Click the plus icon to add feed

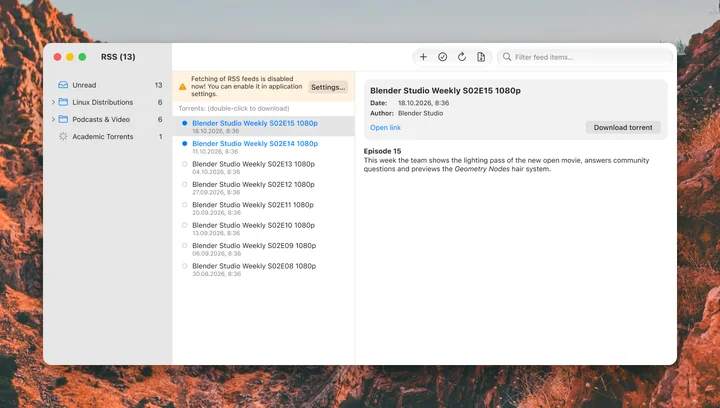pyautogui.click(x=423, y=57)
